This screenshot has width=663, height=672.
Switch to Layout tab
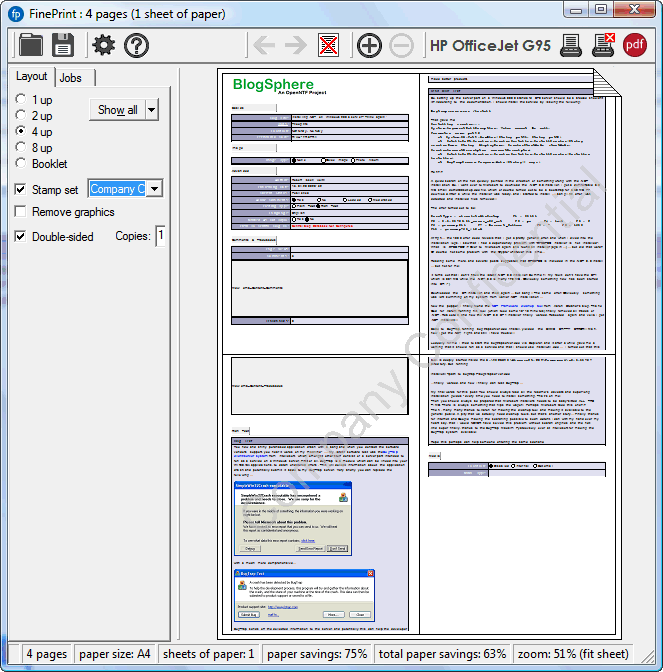point(31,76)
